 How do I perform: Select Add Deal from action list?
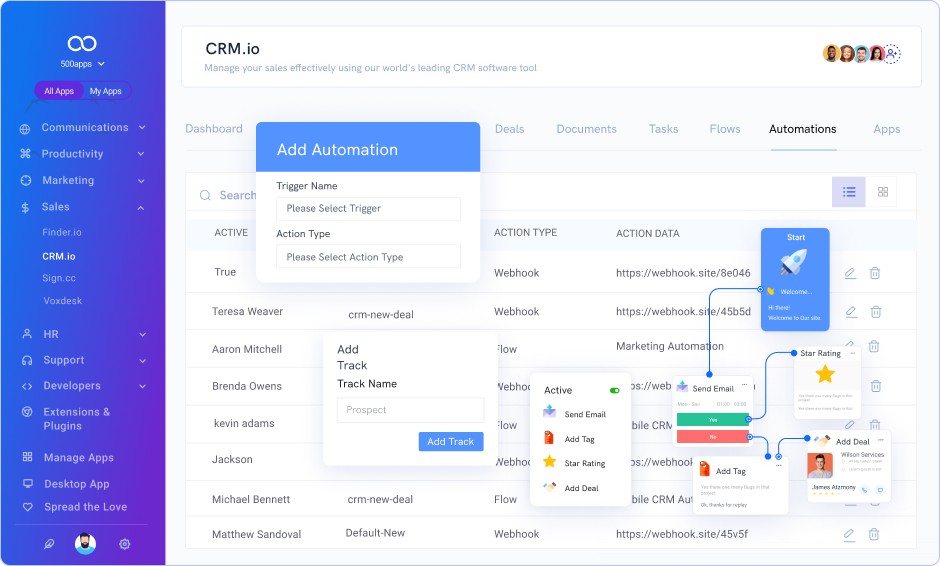point(571,488)
